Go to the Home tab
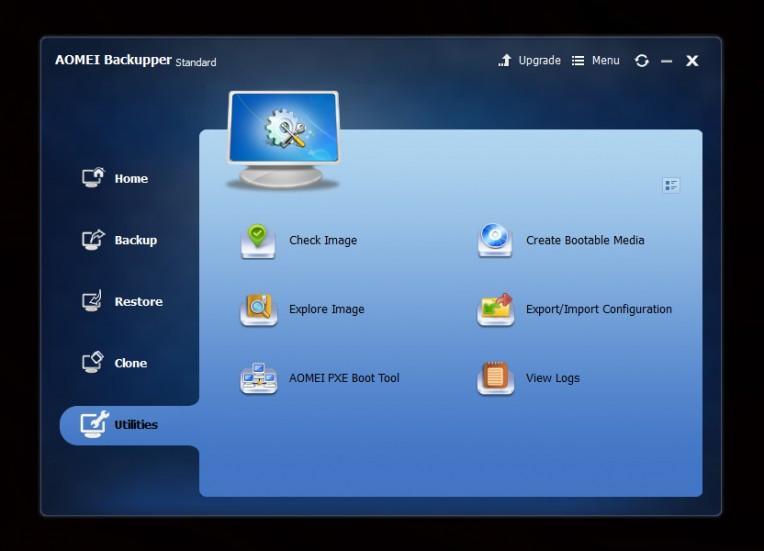Screen dimensions: 764x551 [x=130, y=179]
